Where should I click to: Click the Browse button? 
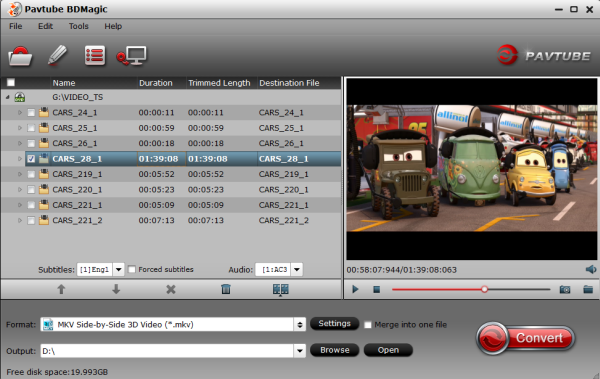(x=334, y=350)
